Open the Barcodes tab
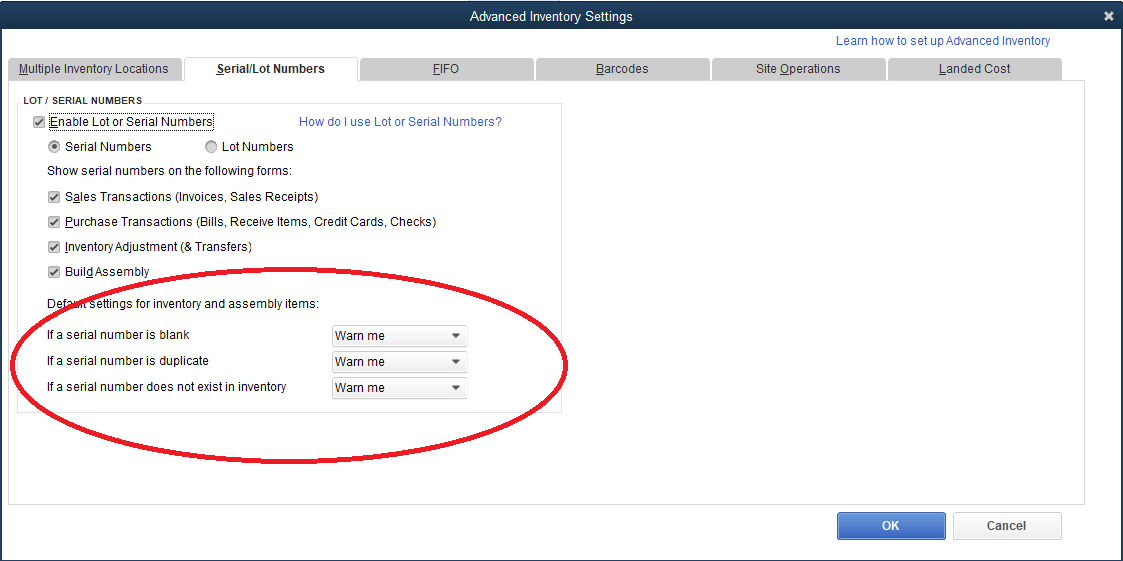 [x=622, y=69]
